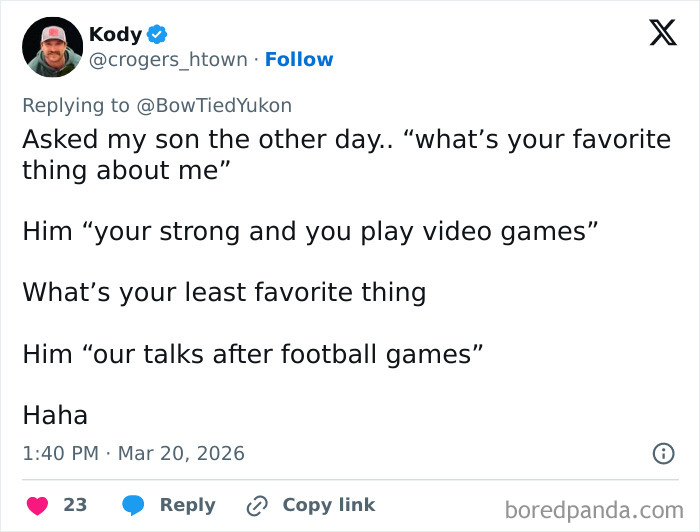Follow the crogers_htown account
The width and height of the screenshot is (700, 532).
click(299, 60)
